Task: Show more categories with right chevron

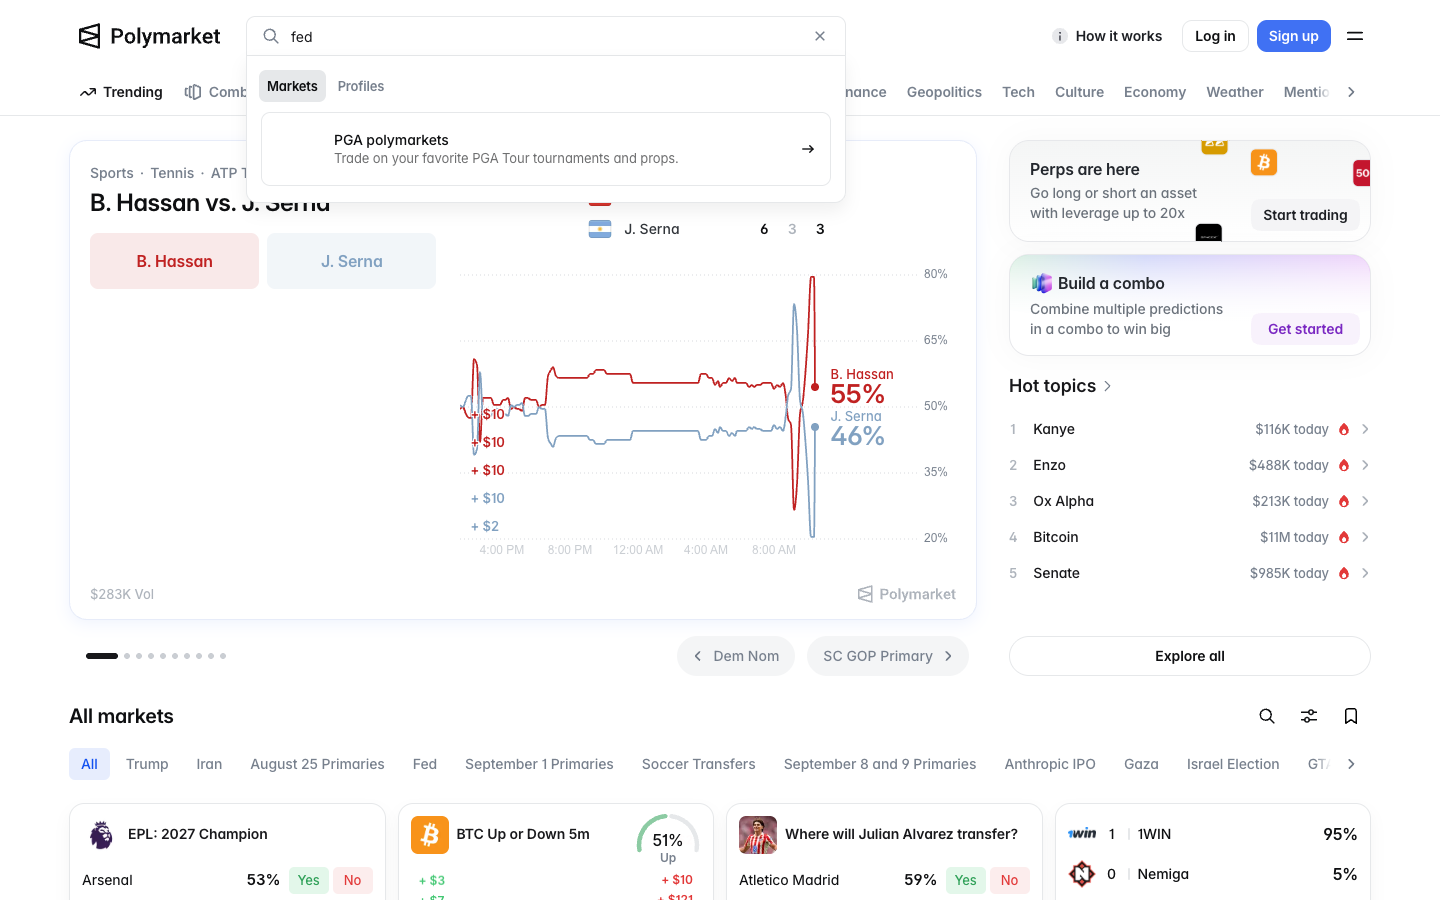Action: click(x=1351, y=92)
